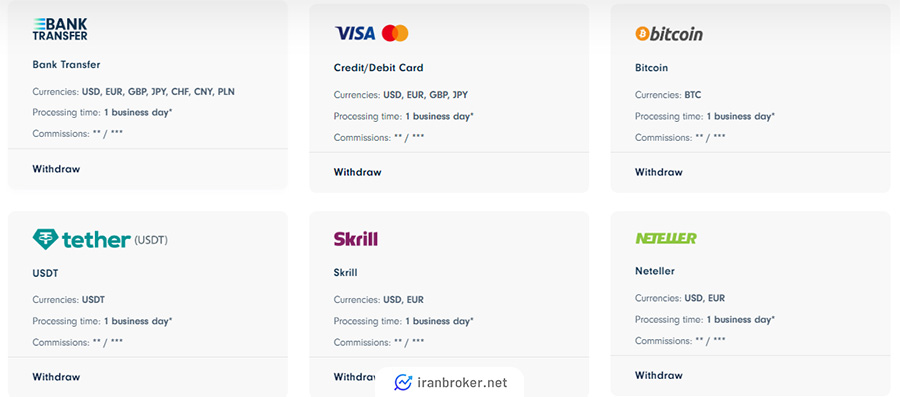Click the Bank Transfer logo icon
The image size is (900, 397).
(60, 29)
